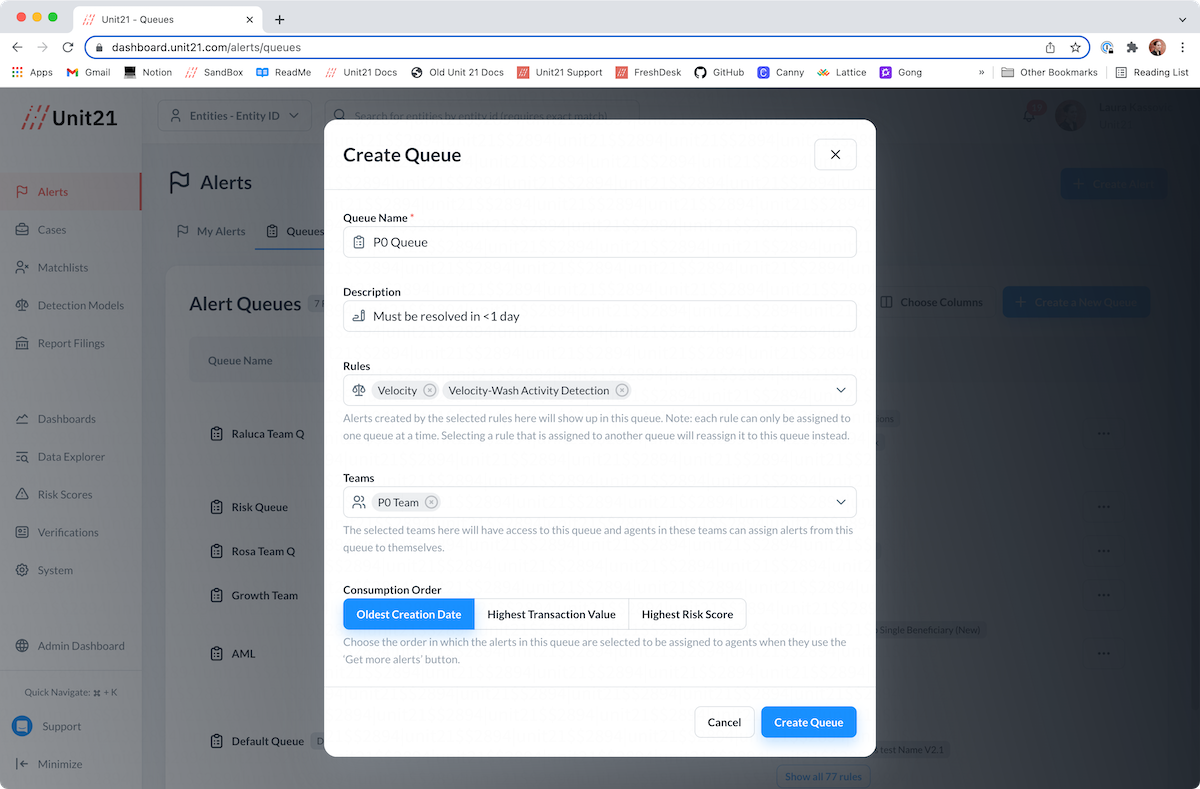
Task: Open options menu for AML queue
Action: point(1104,653)
